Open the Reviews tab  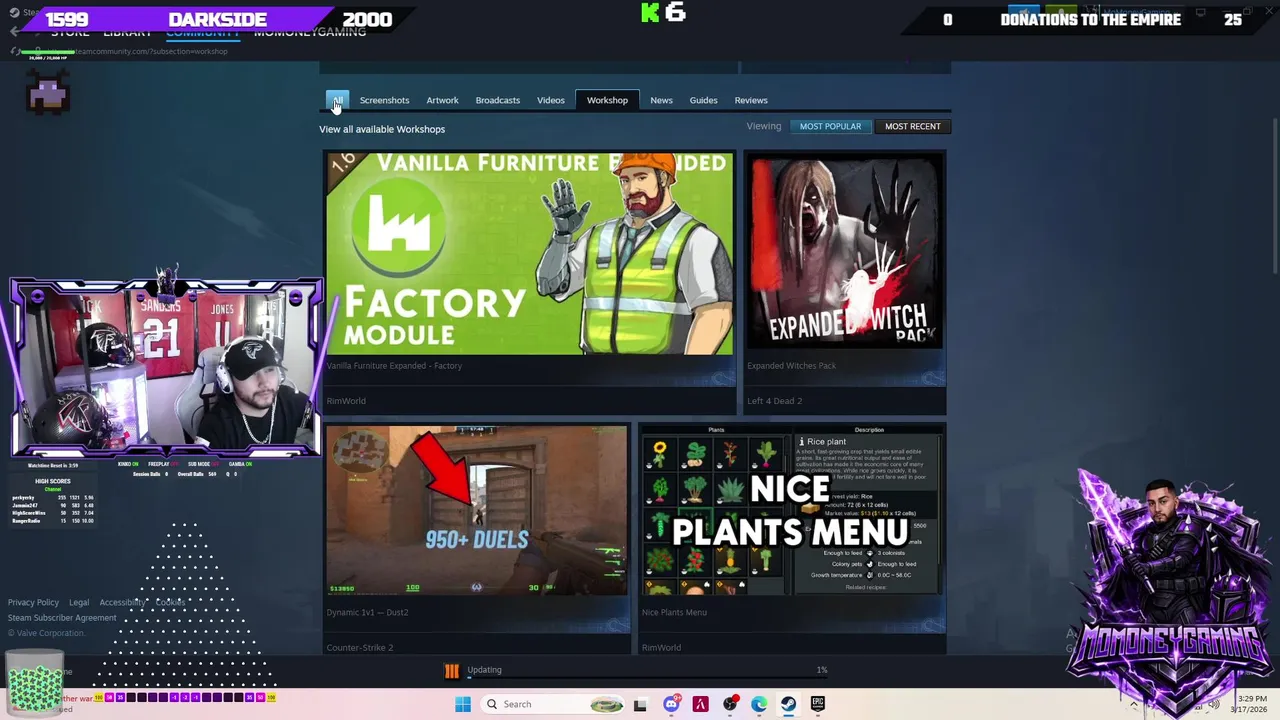[x=751, y=100]
